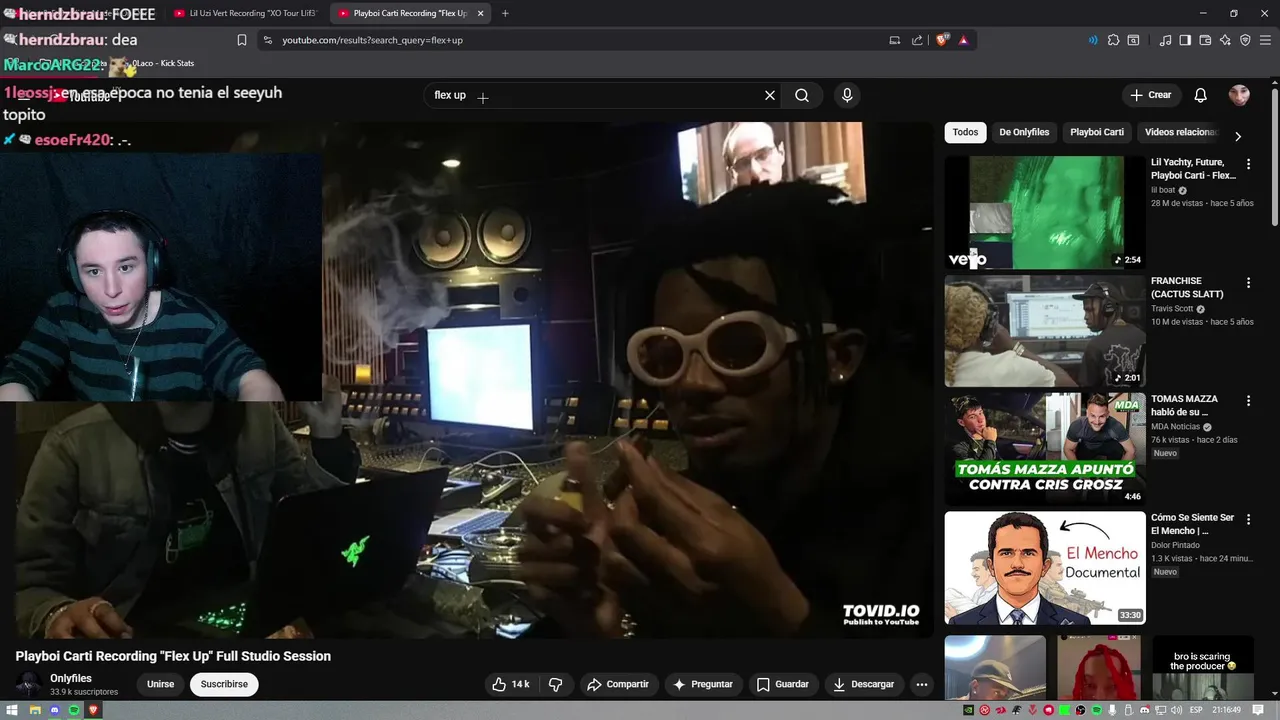Open Brave VPN shield icon
The width and height of the screenshot is (1280, 720).
click(1245, 40)
